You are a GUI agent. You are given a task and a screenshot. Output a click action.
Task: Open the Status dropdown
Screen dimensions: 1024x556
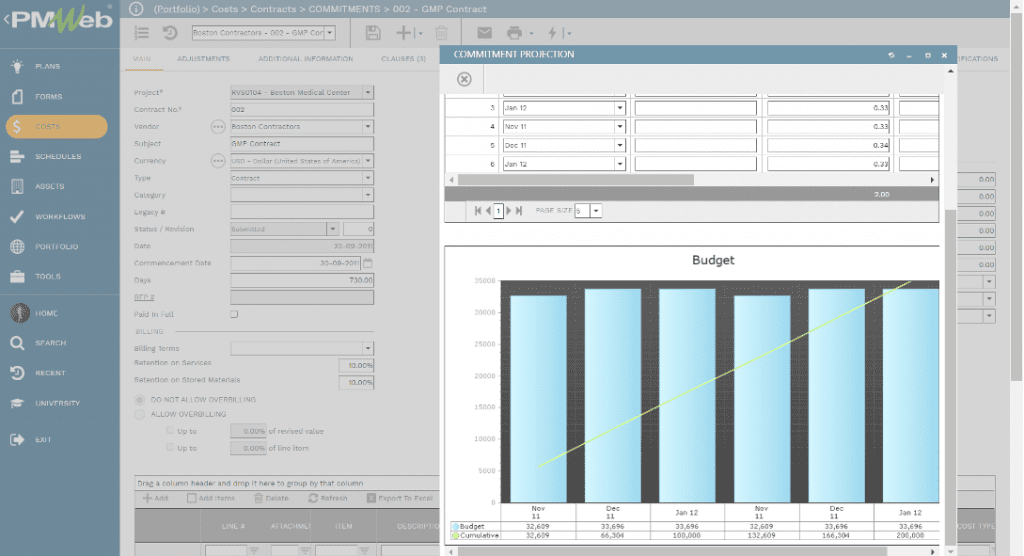[332, 229]
